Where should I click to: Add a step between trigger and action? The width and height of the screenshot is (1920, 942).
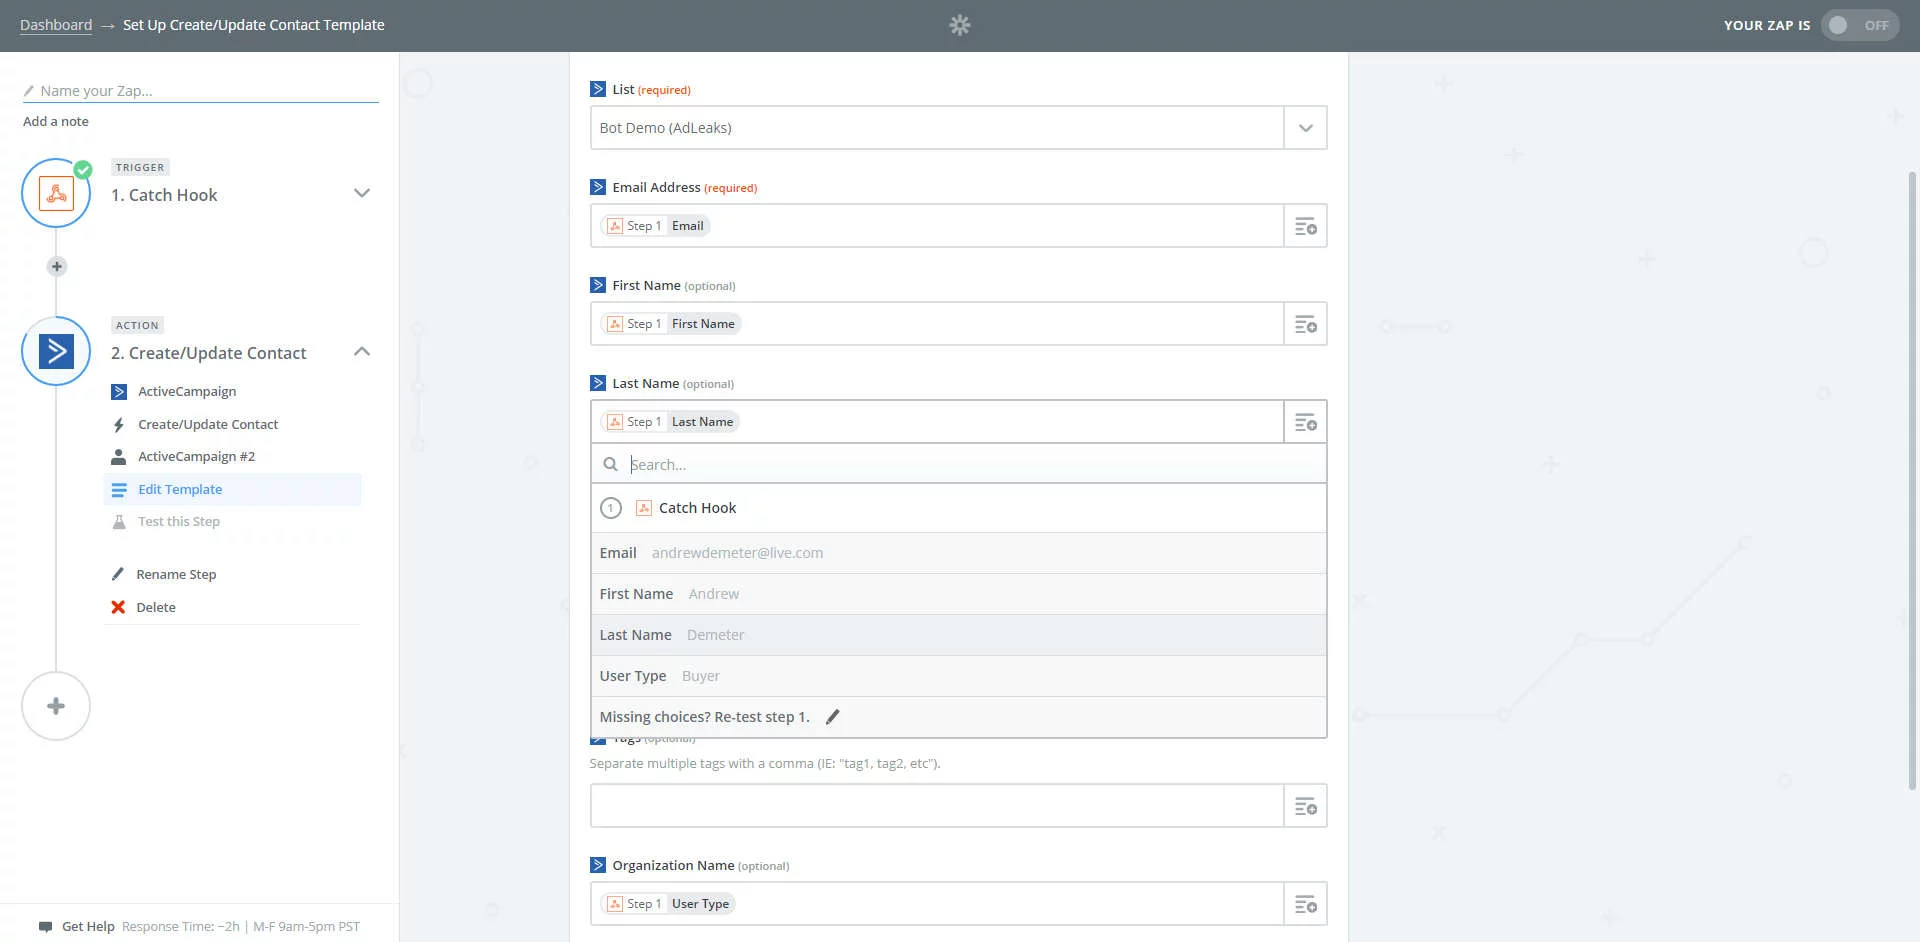57,267
